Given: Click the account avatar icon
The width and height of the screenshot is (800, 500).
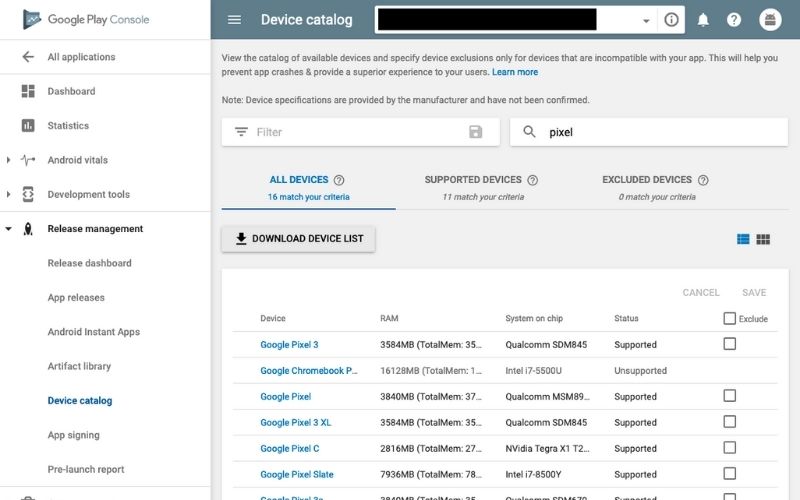Looking at the screenshot, I should coord(770,20).
